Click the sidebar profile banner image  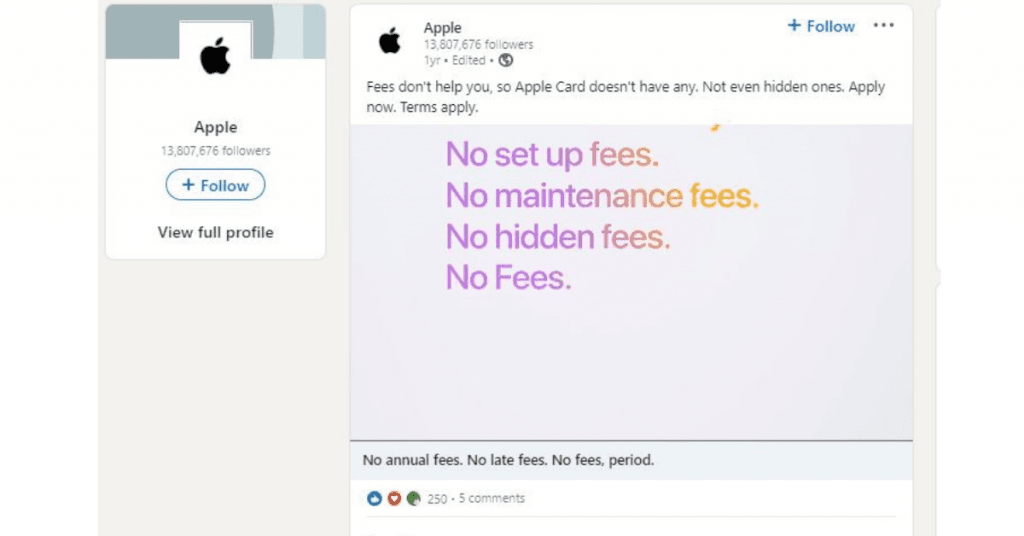pos(216,31)
